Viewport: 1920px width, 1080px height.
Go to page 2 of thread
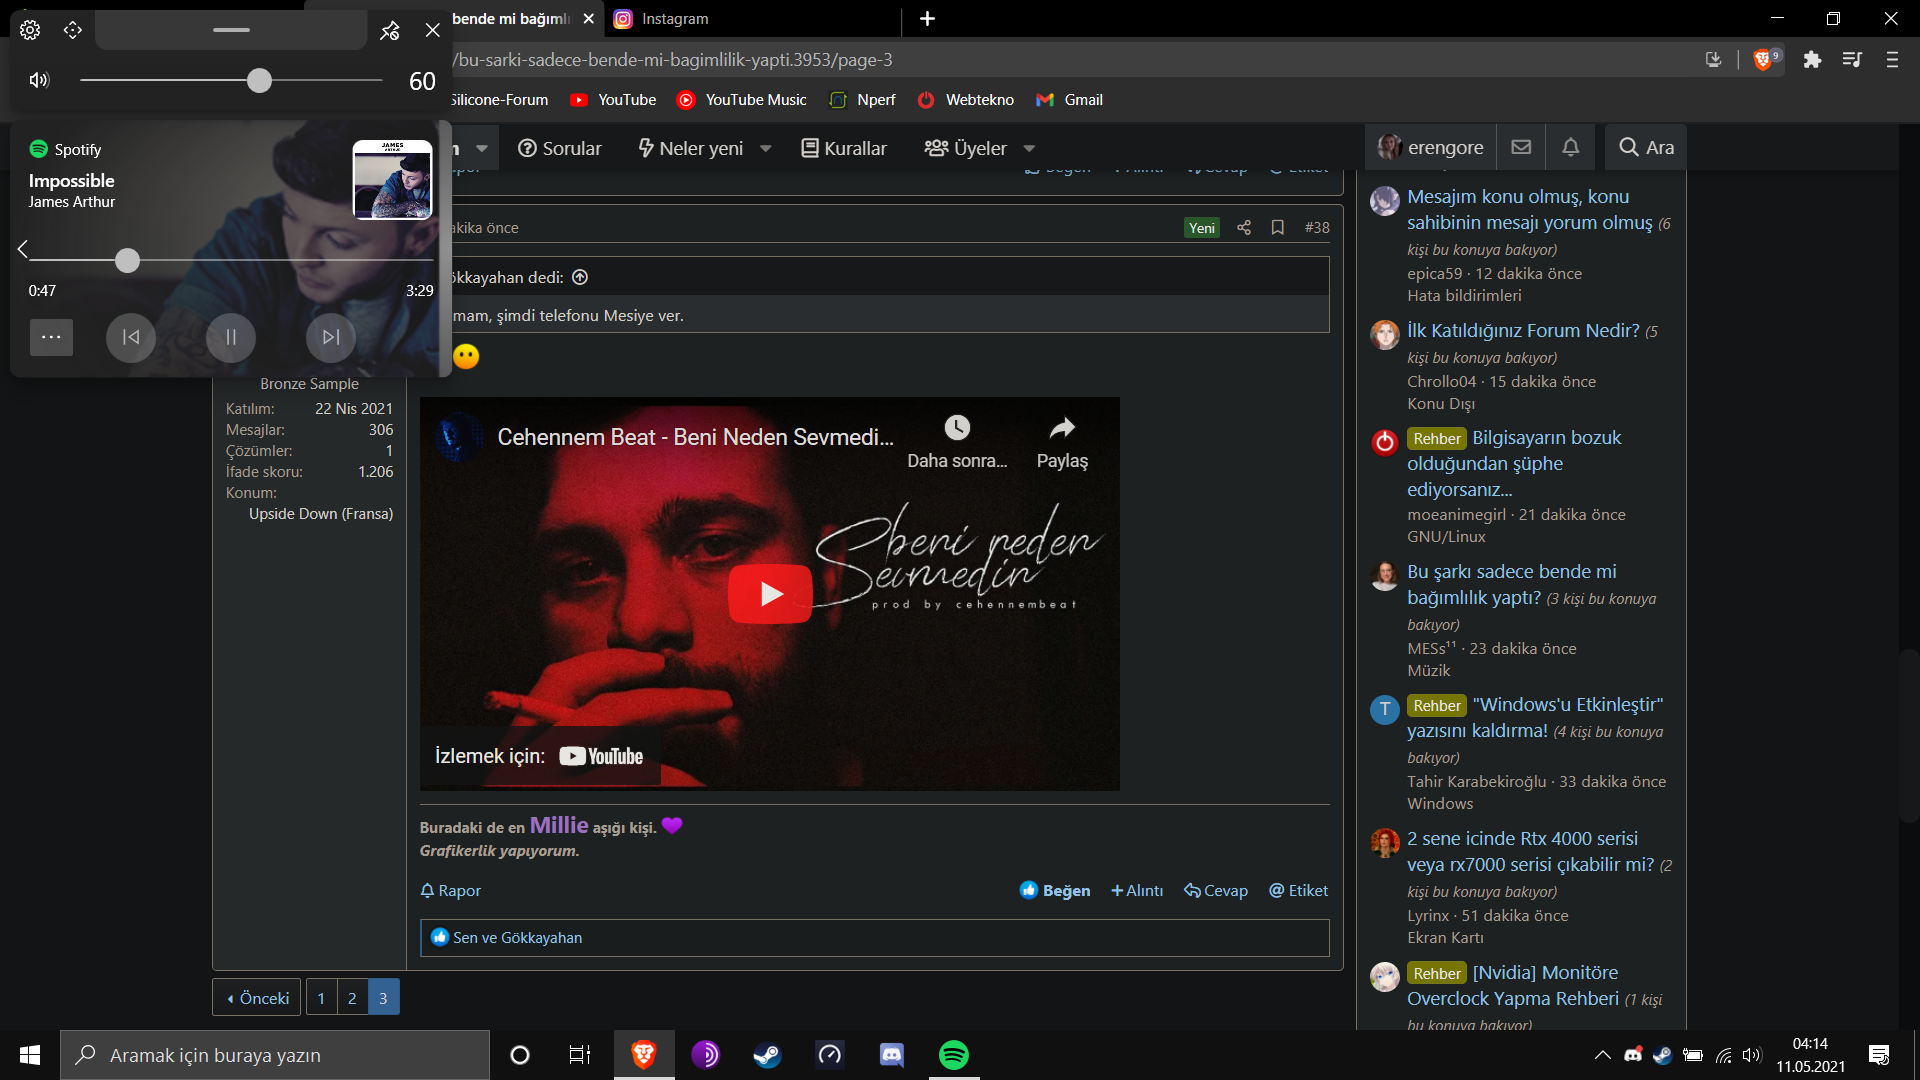point(352,998)
